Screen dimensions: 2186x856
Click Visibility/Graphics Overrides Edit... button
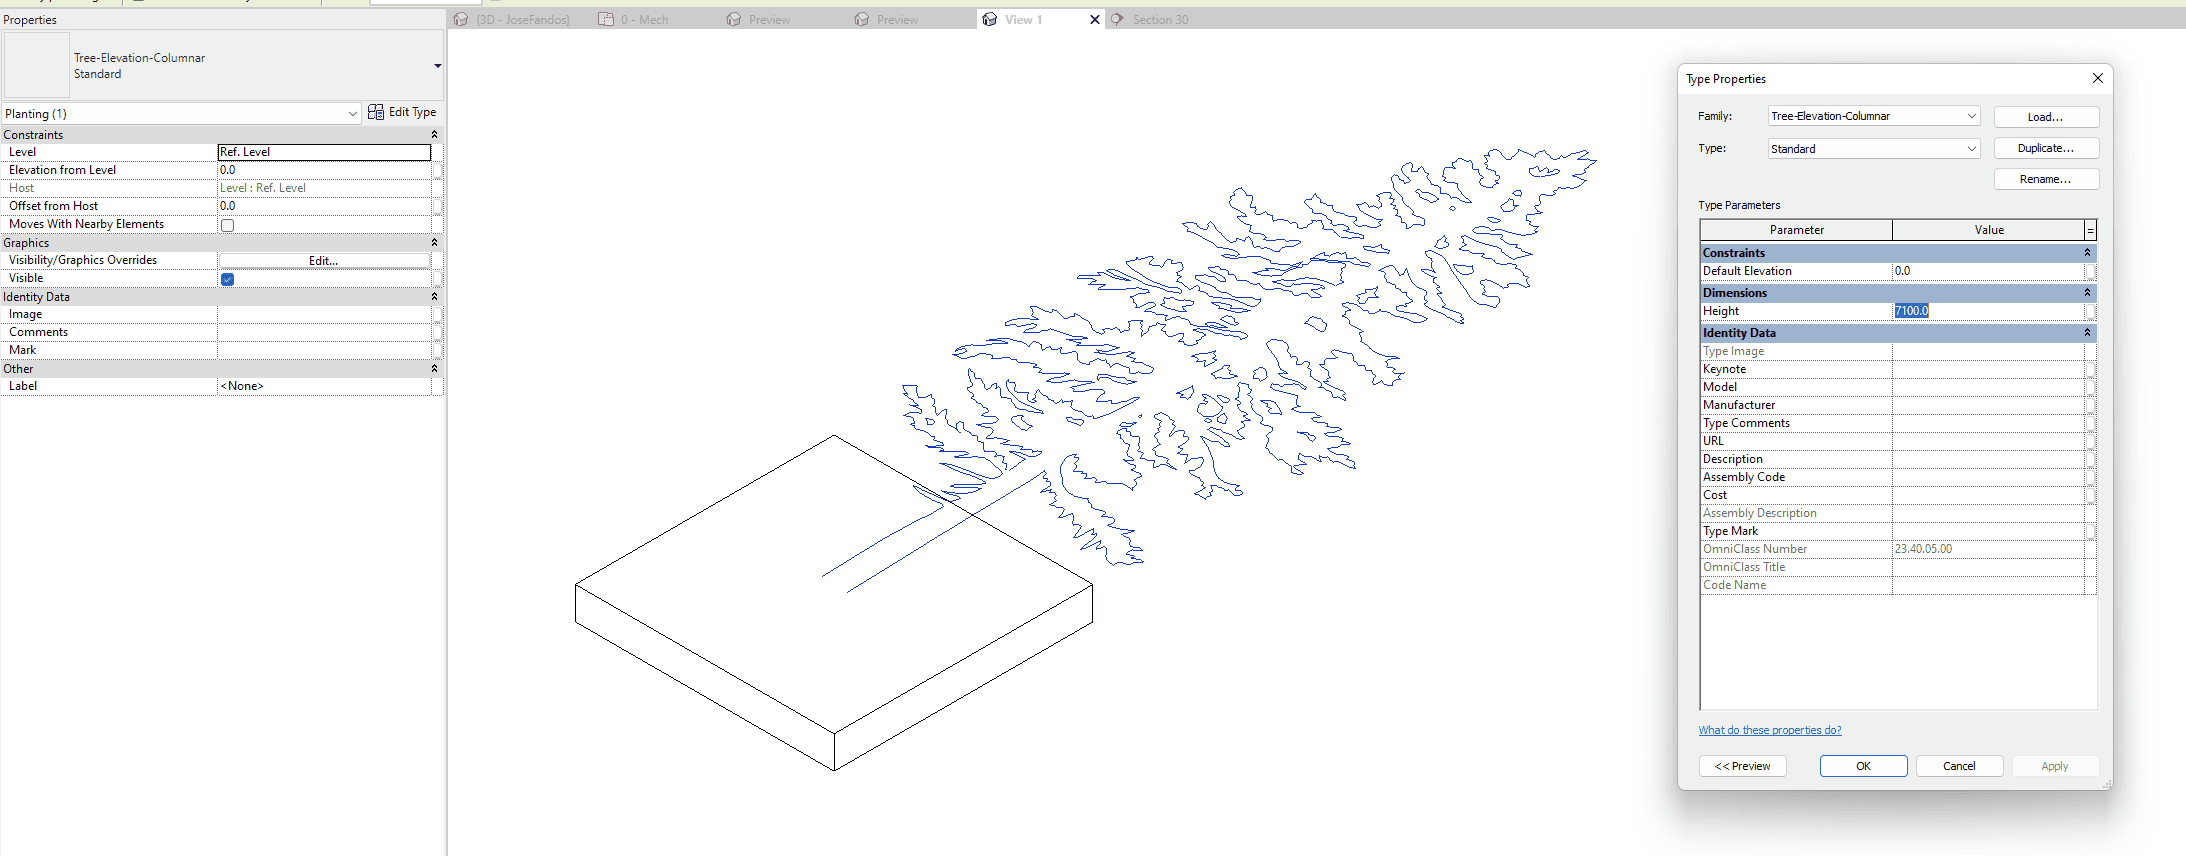324,260
